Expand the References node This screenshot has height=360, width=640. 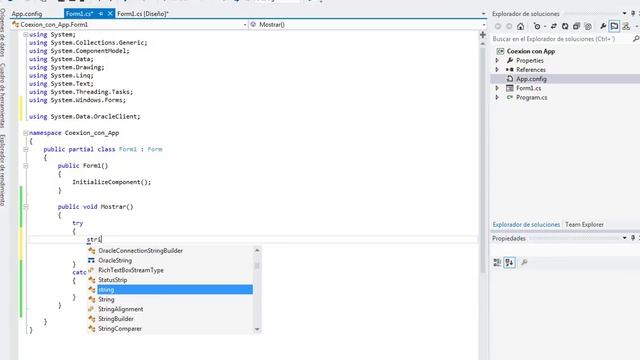pos(497,69)
